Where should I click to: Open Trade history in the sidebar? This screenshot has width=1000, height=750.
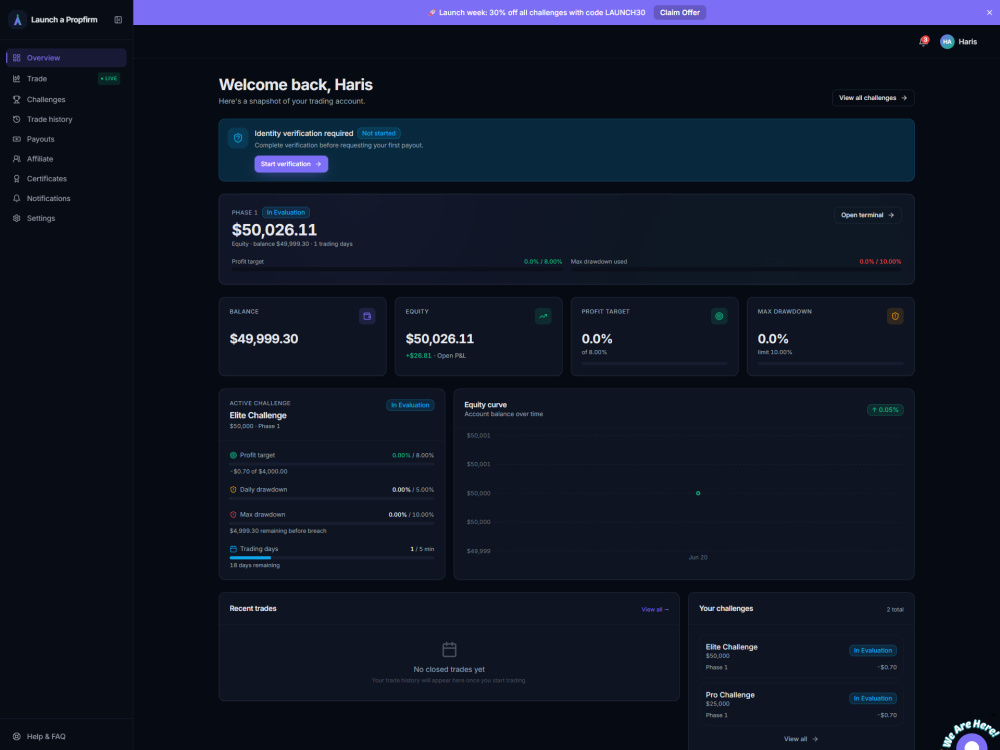66,119
